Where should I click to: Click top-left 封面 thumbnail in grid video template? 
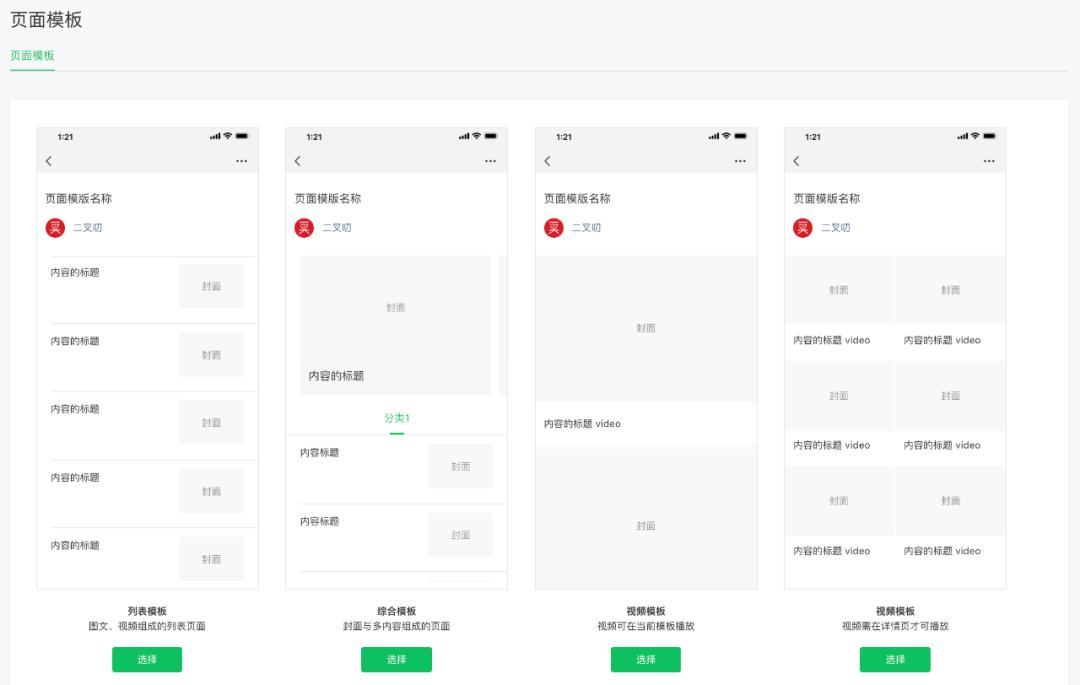(x=838, y=290)
